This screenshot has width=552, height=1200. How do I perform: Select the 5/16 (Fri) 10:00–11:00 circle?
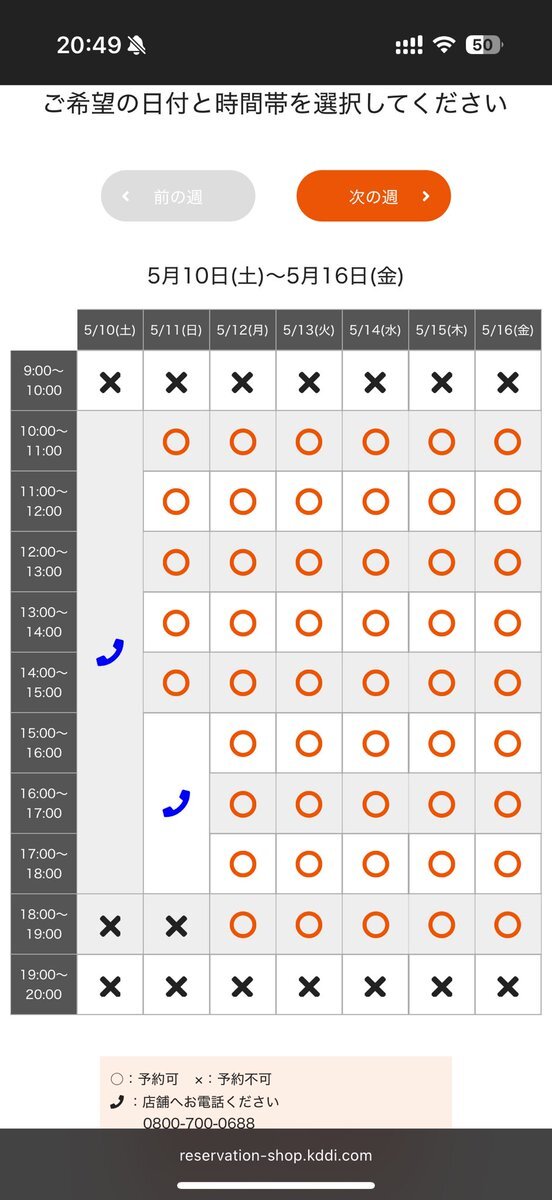[508, 441]
